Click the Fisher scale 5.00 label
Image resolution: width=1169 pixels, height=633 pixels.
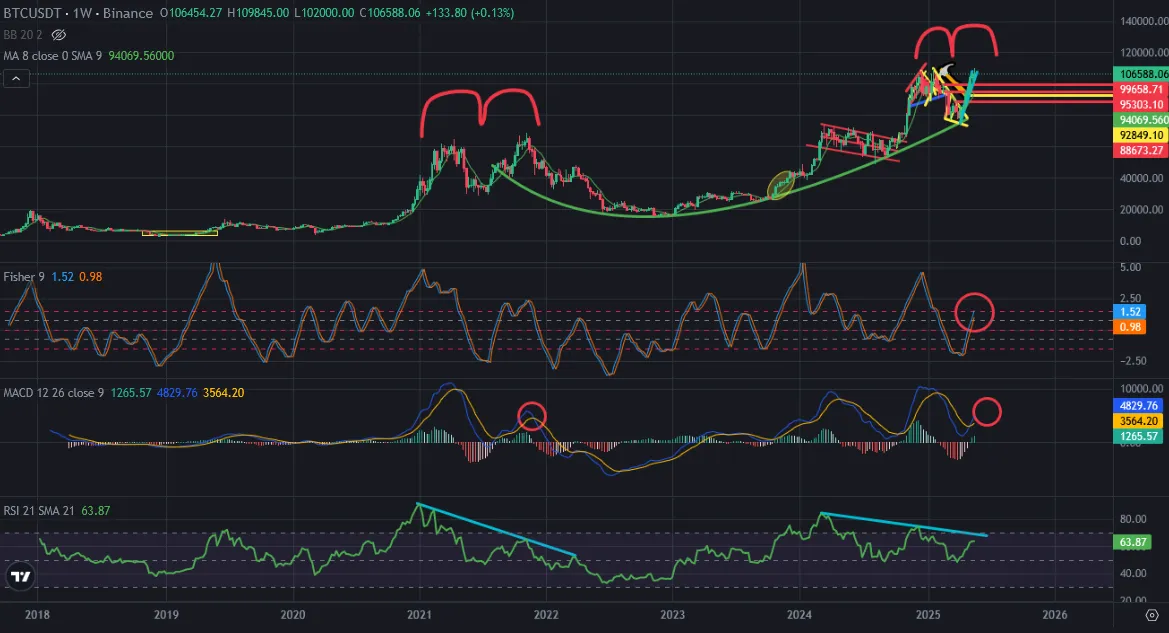1130,267
